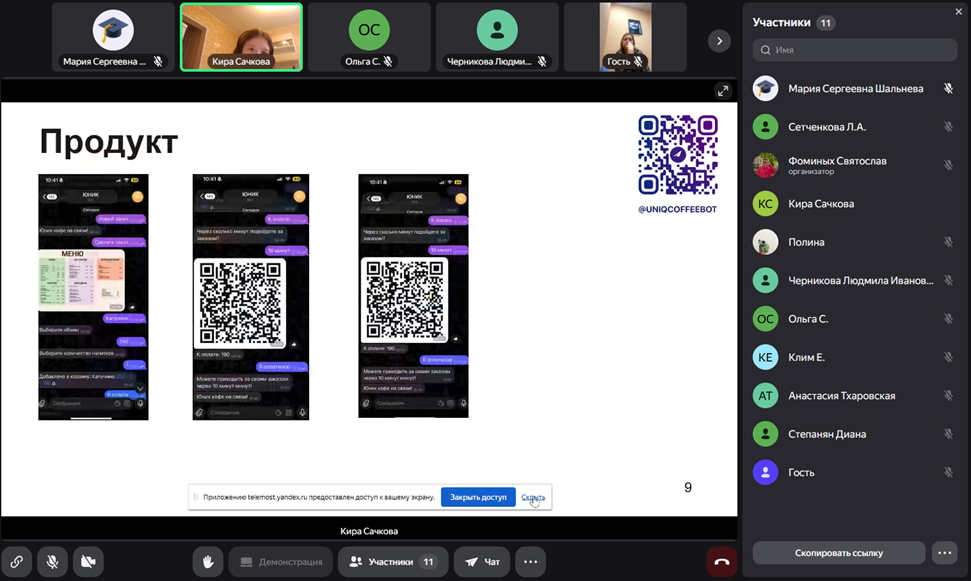This screenshot has height=581, width=971.
Task: Toggle the Участники participants panel button
Action: click(392, 562)
